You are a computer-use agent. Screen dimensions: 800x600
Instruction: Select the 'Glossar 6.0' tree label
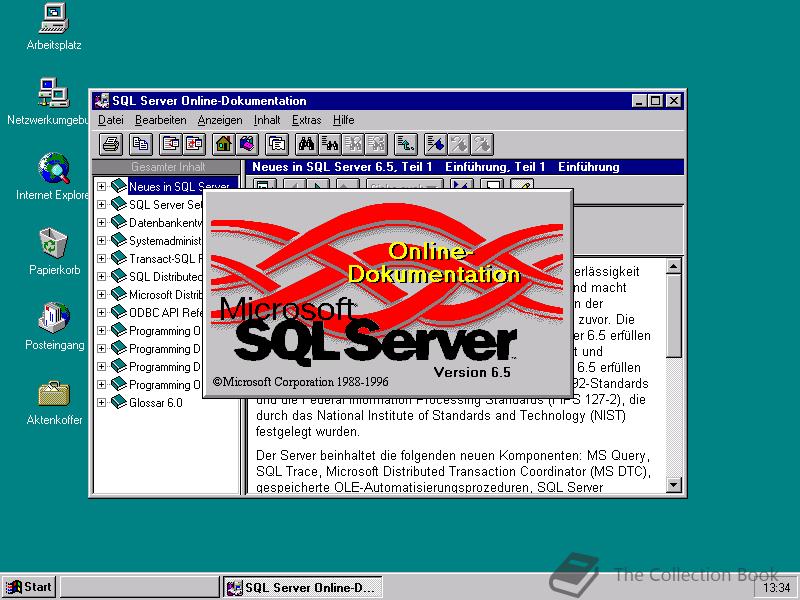pos(156,403)
